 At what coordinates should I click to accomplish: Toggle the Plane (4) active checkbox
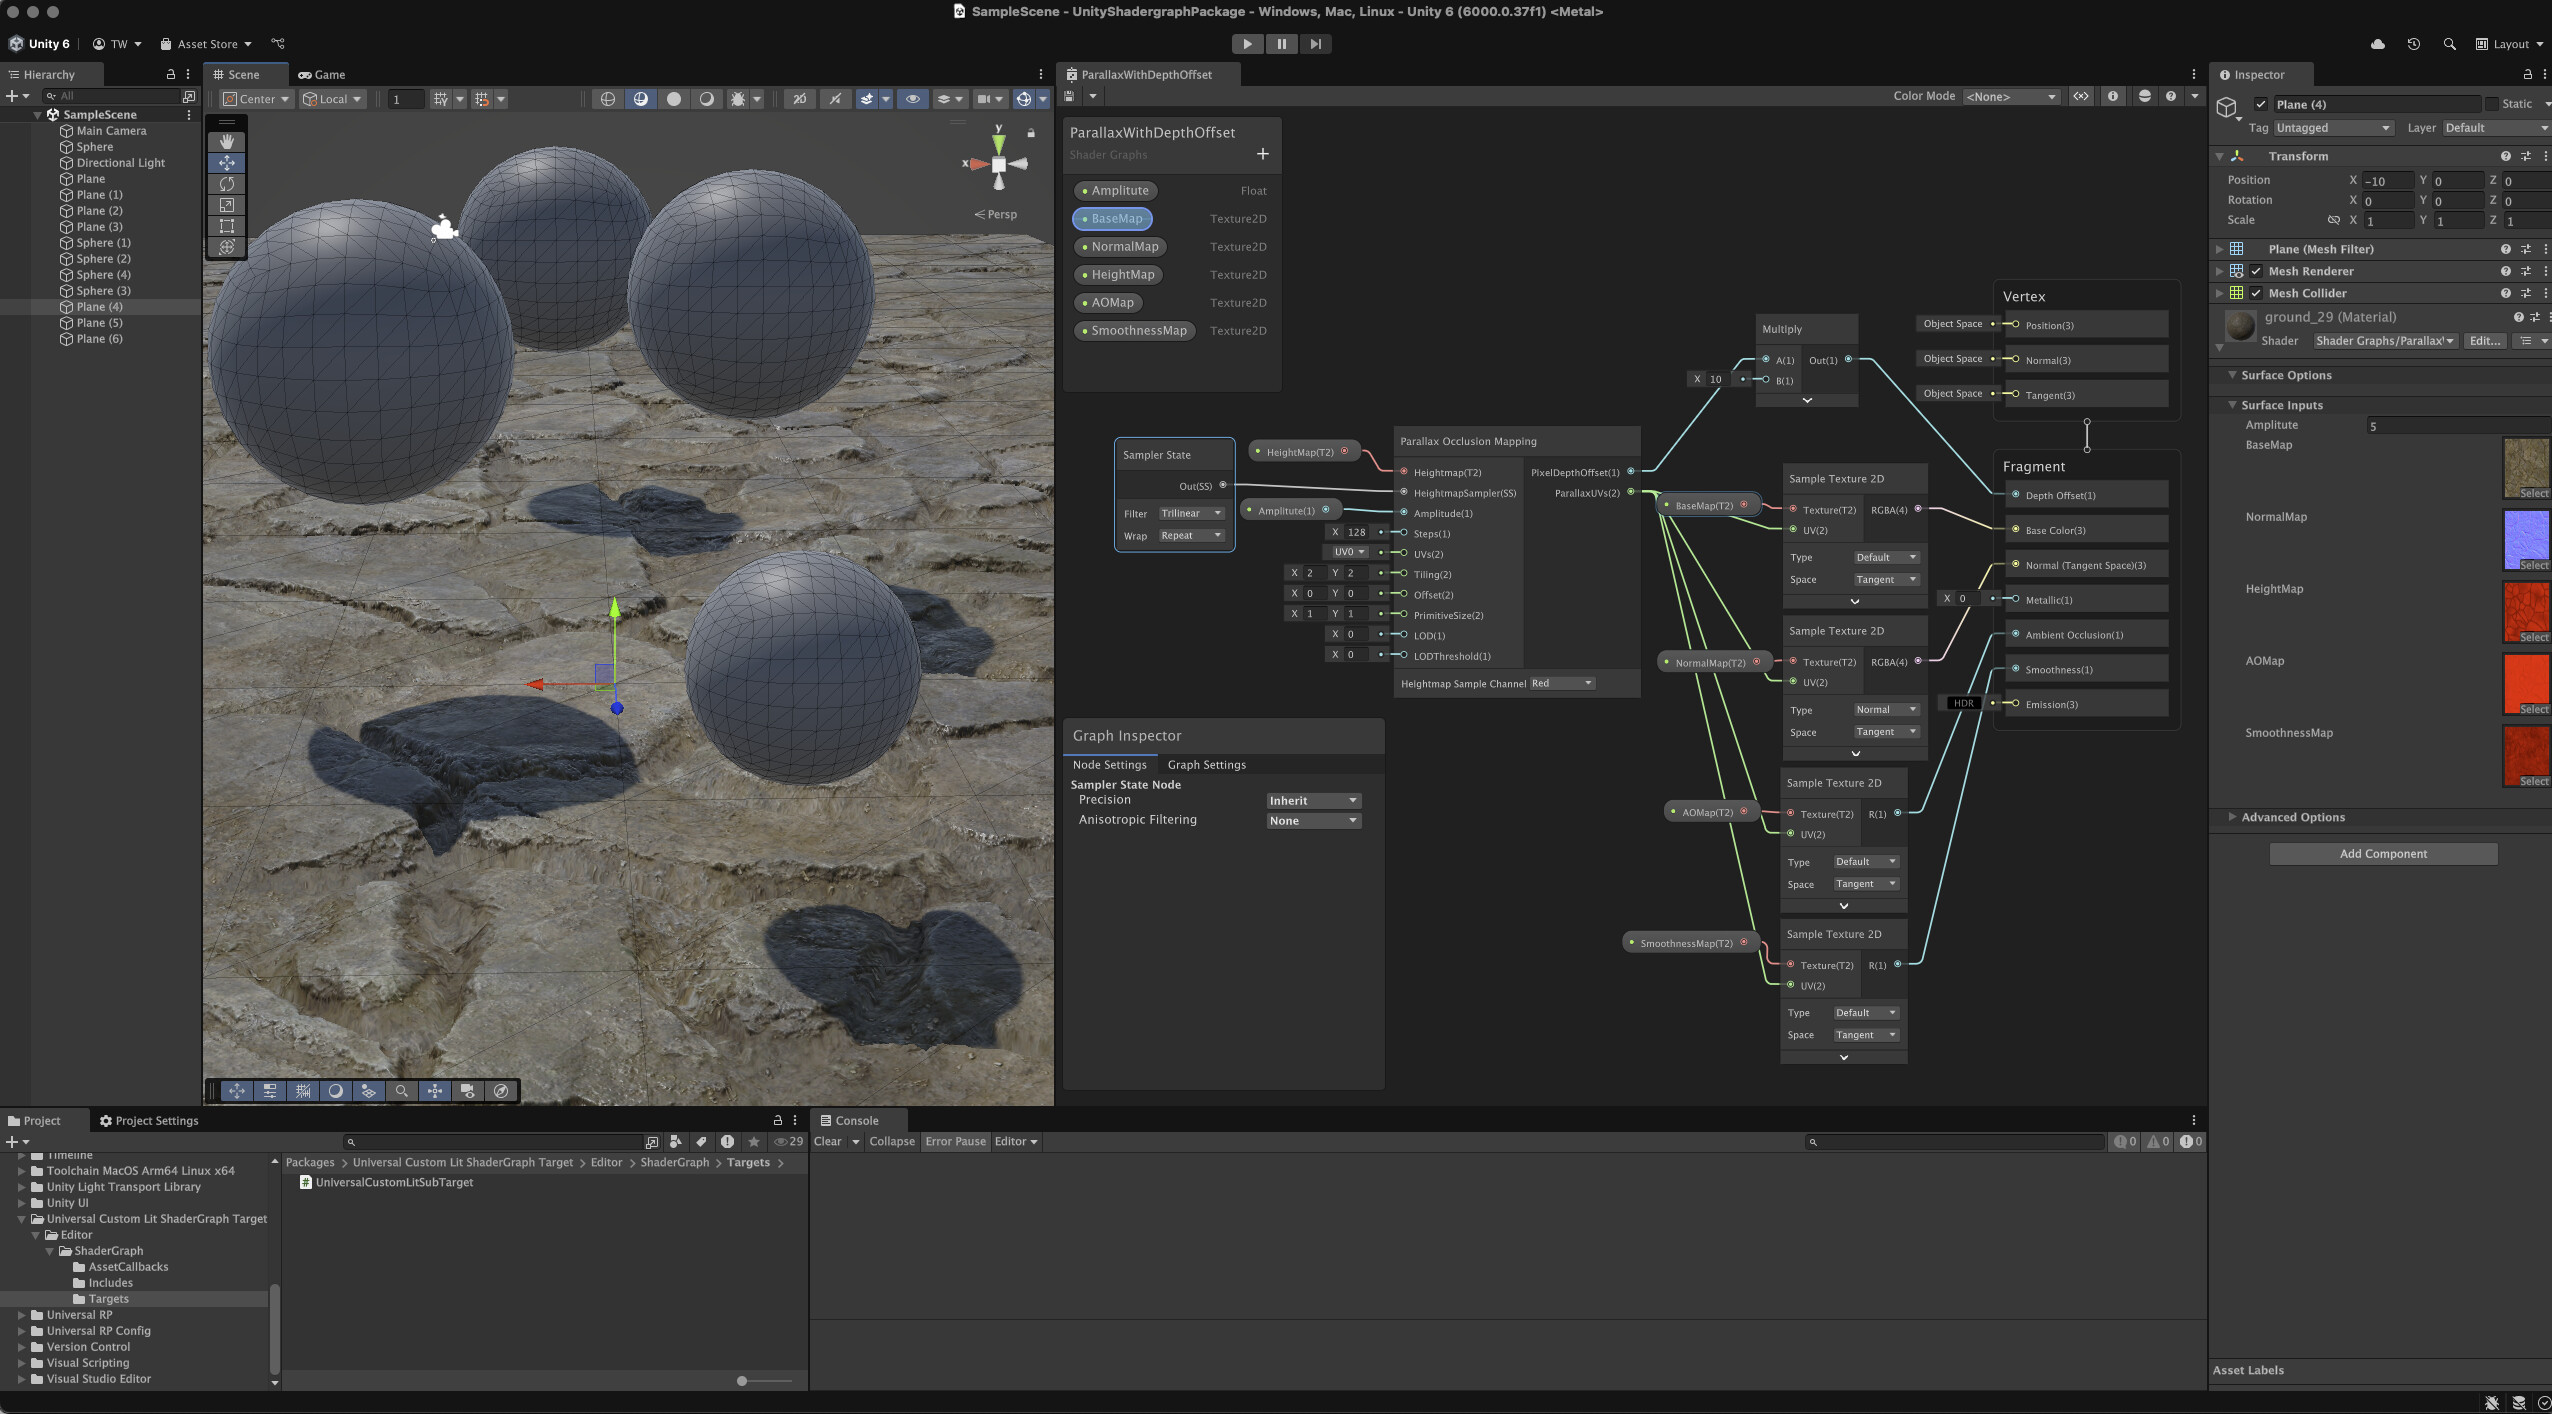2260,104
